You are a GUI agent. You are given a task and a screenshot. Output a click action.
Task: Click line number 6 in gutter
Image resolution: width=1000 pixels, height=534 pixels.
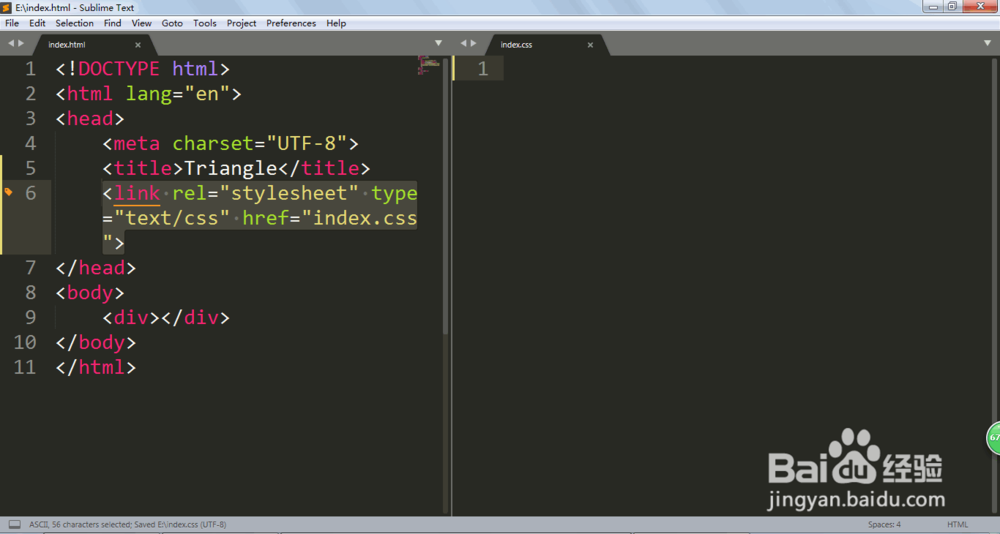coord(30,193)
